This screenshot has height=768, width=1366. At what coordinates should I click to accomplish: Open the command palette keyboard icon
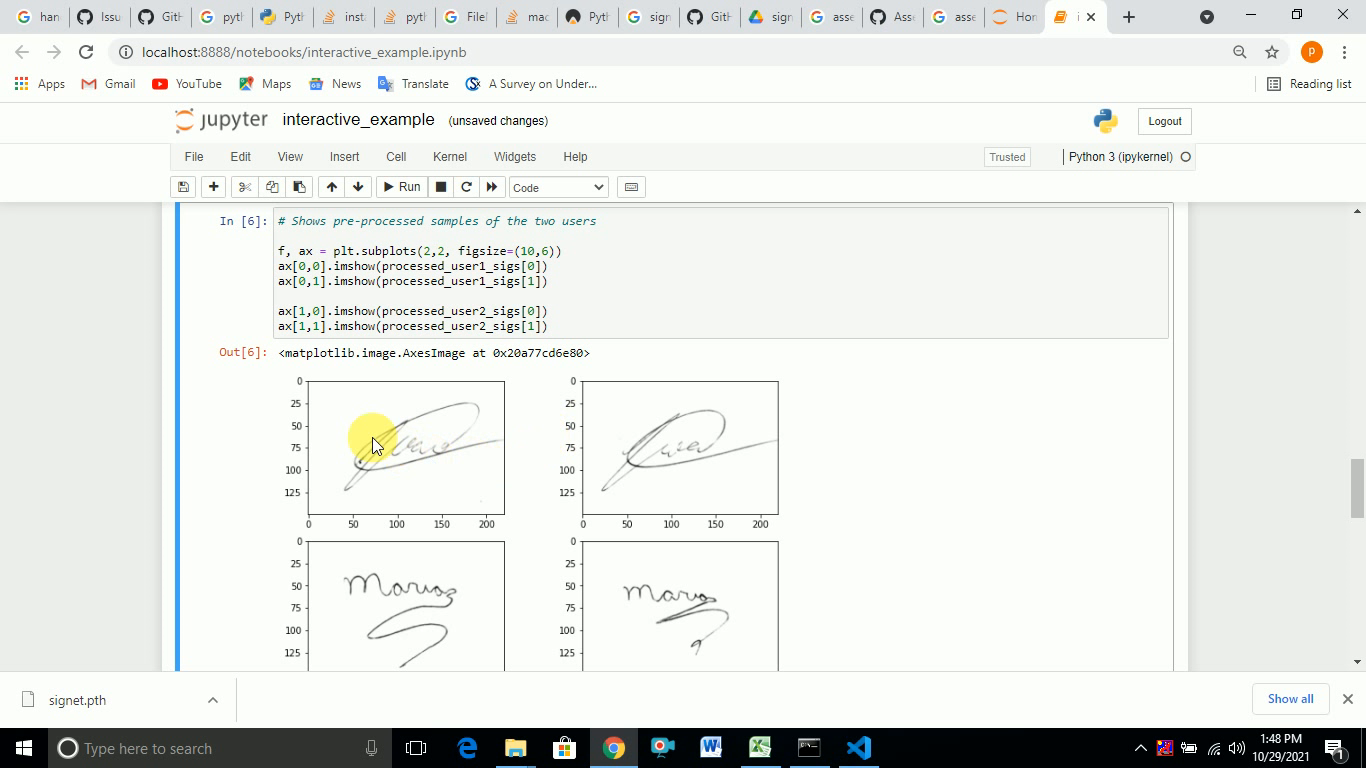click(630, 187)
